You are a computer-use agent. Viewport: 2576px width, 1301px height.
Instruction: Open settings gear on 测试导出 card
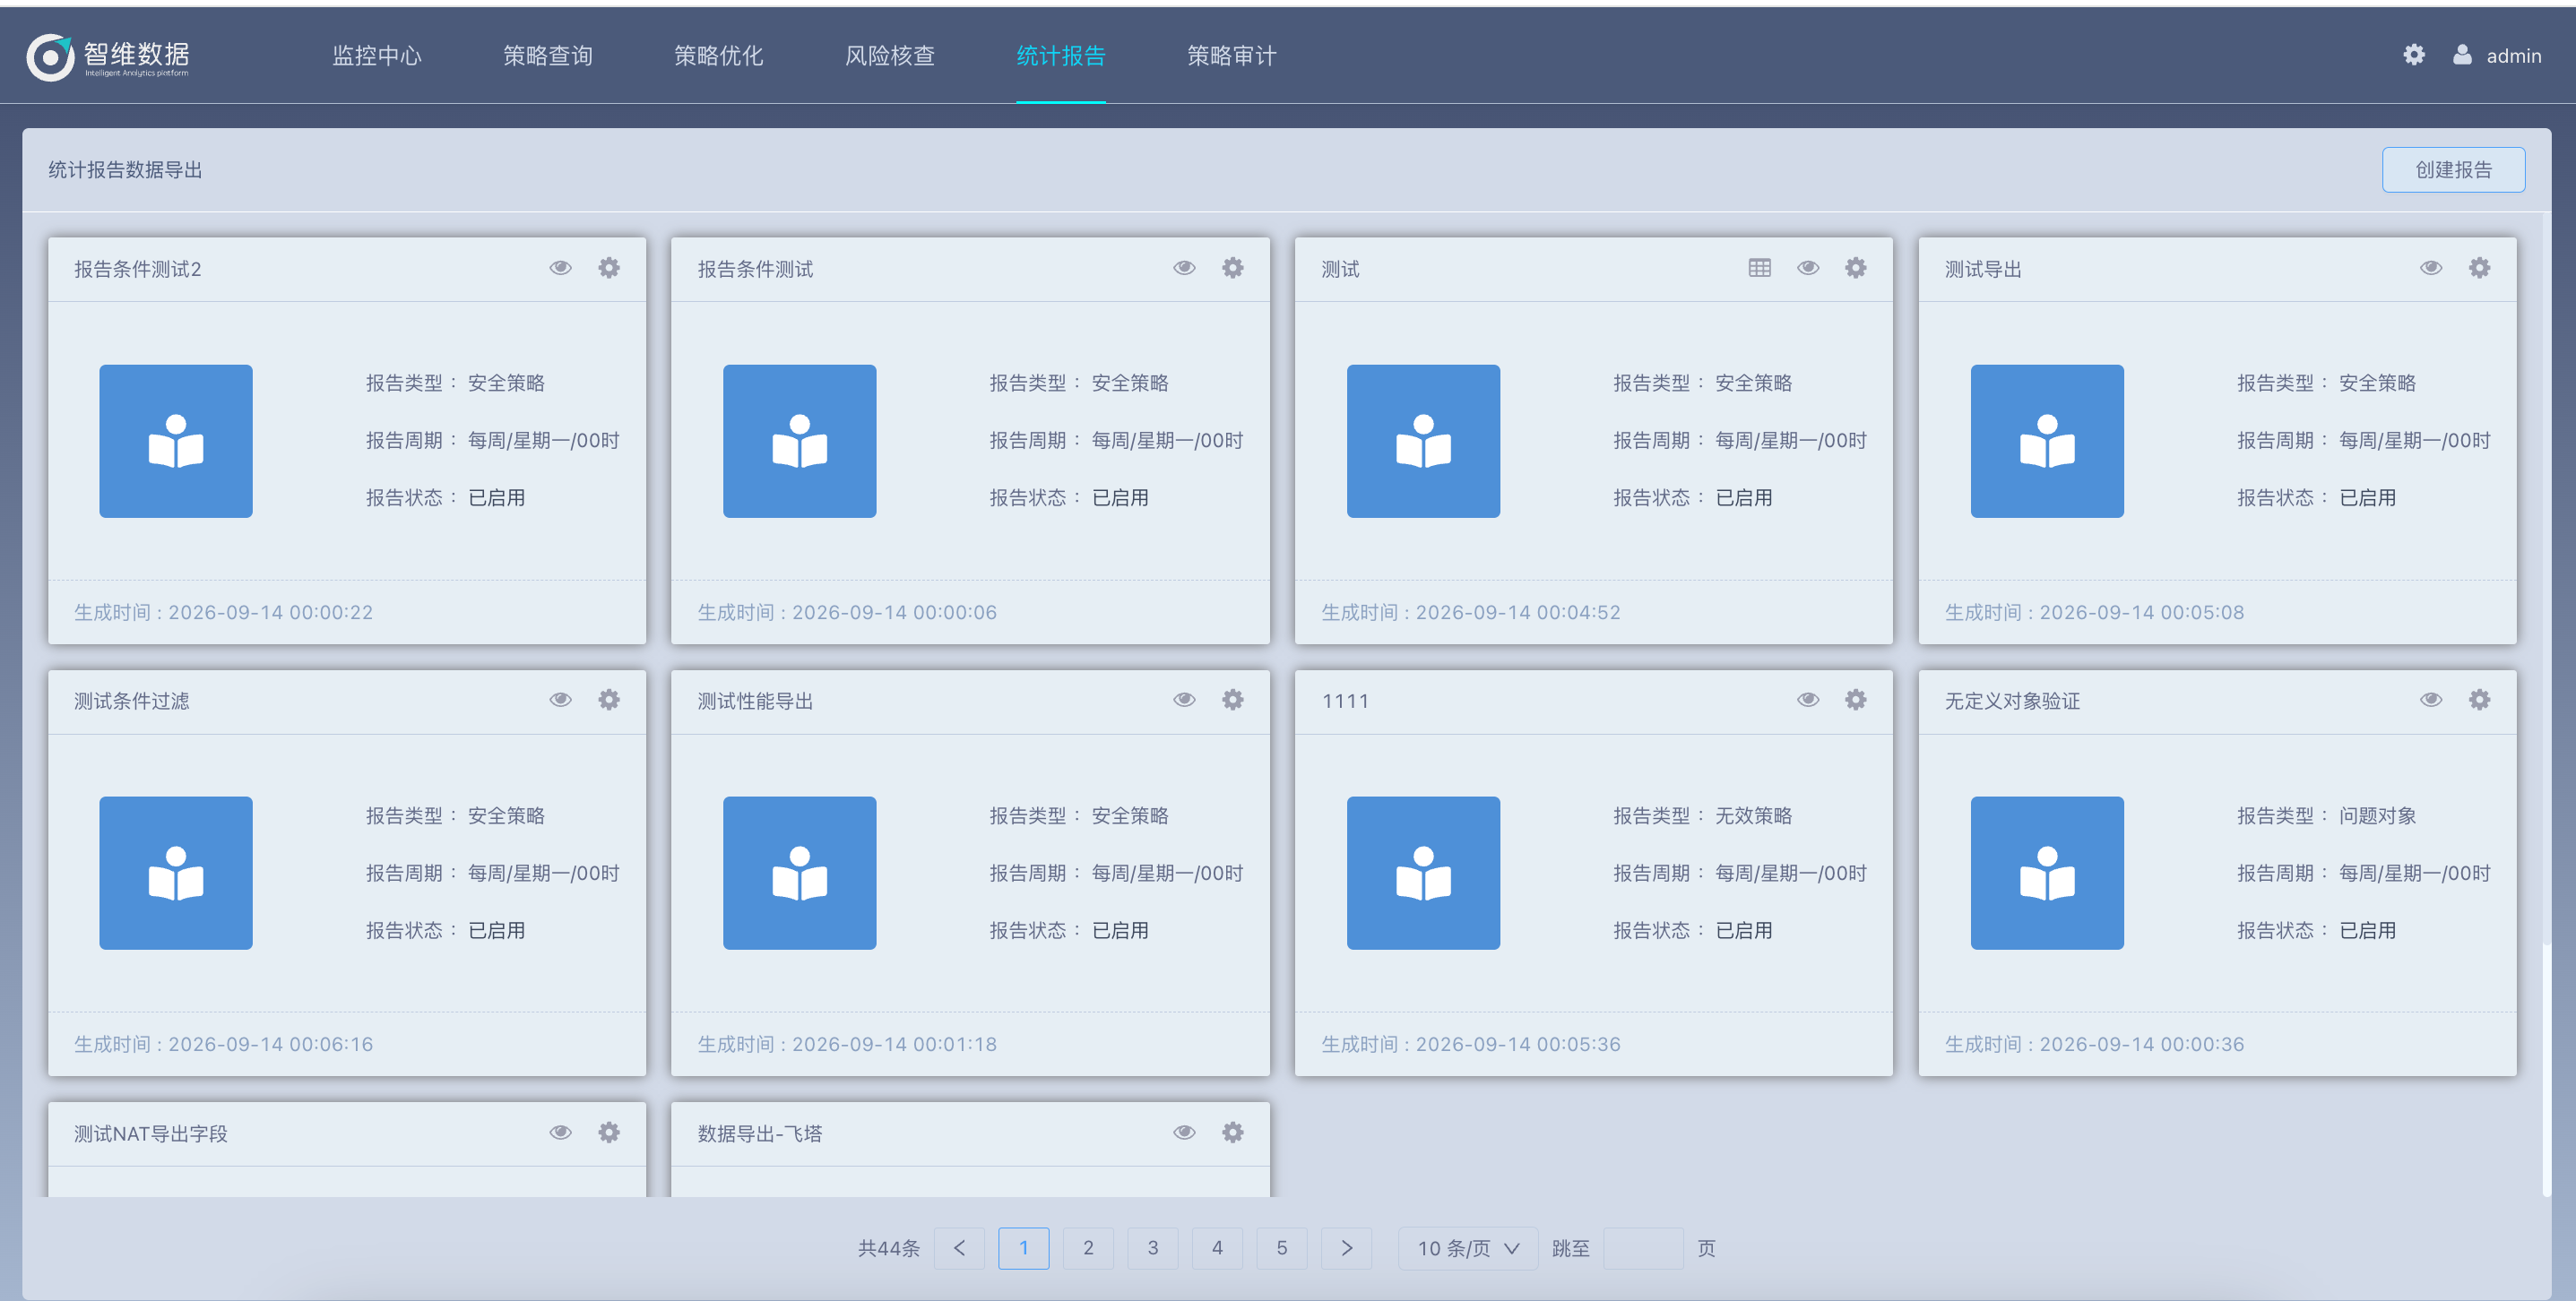[2480, 268]
